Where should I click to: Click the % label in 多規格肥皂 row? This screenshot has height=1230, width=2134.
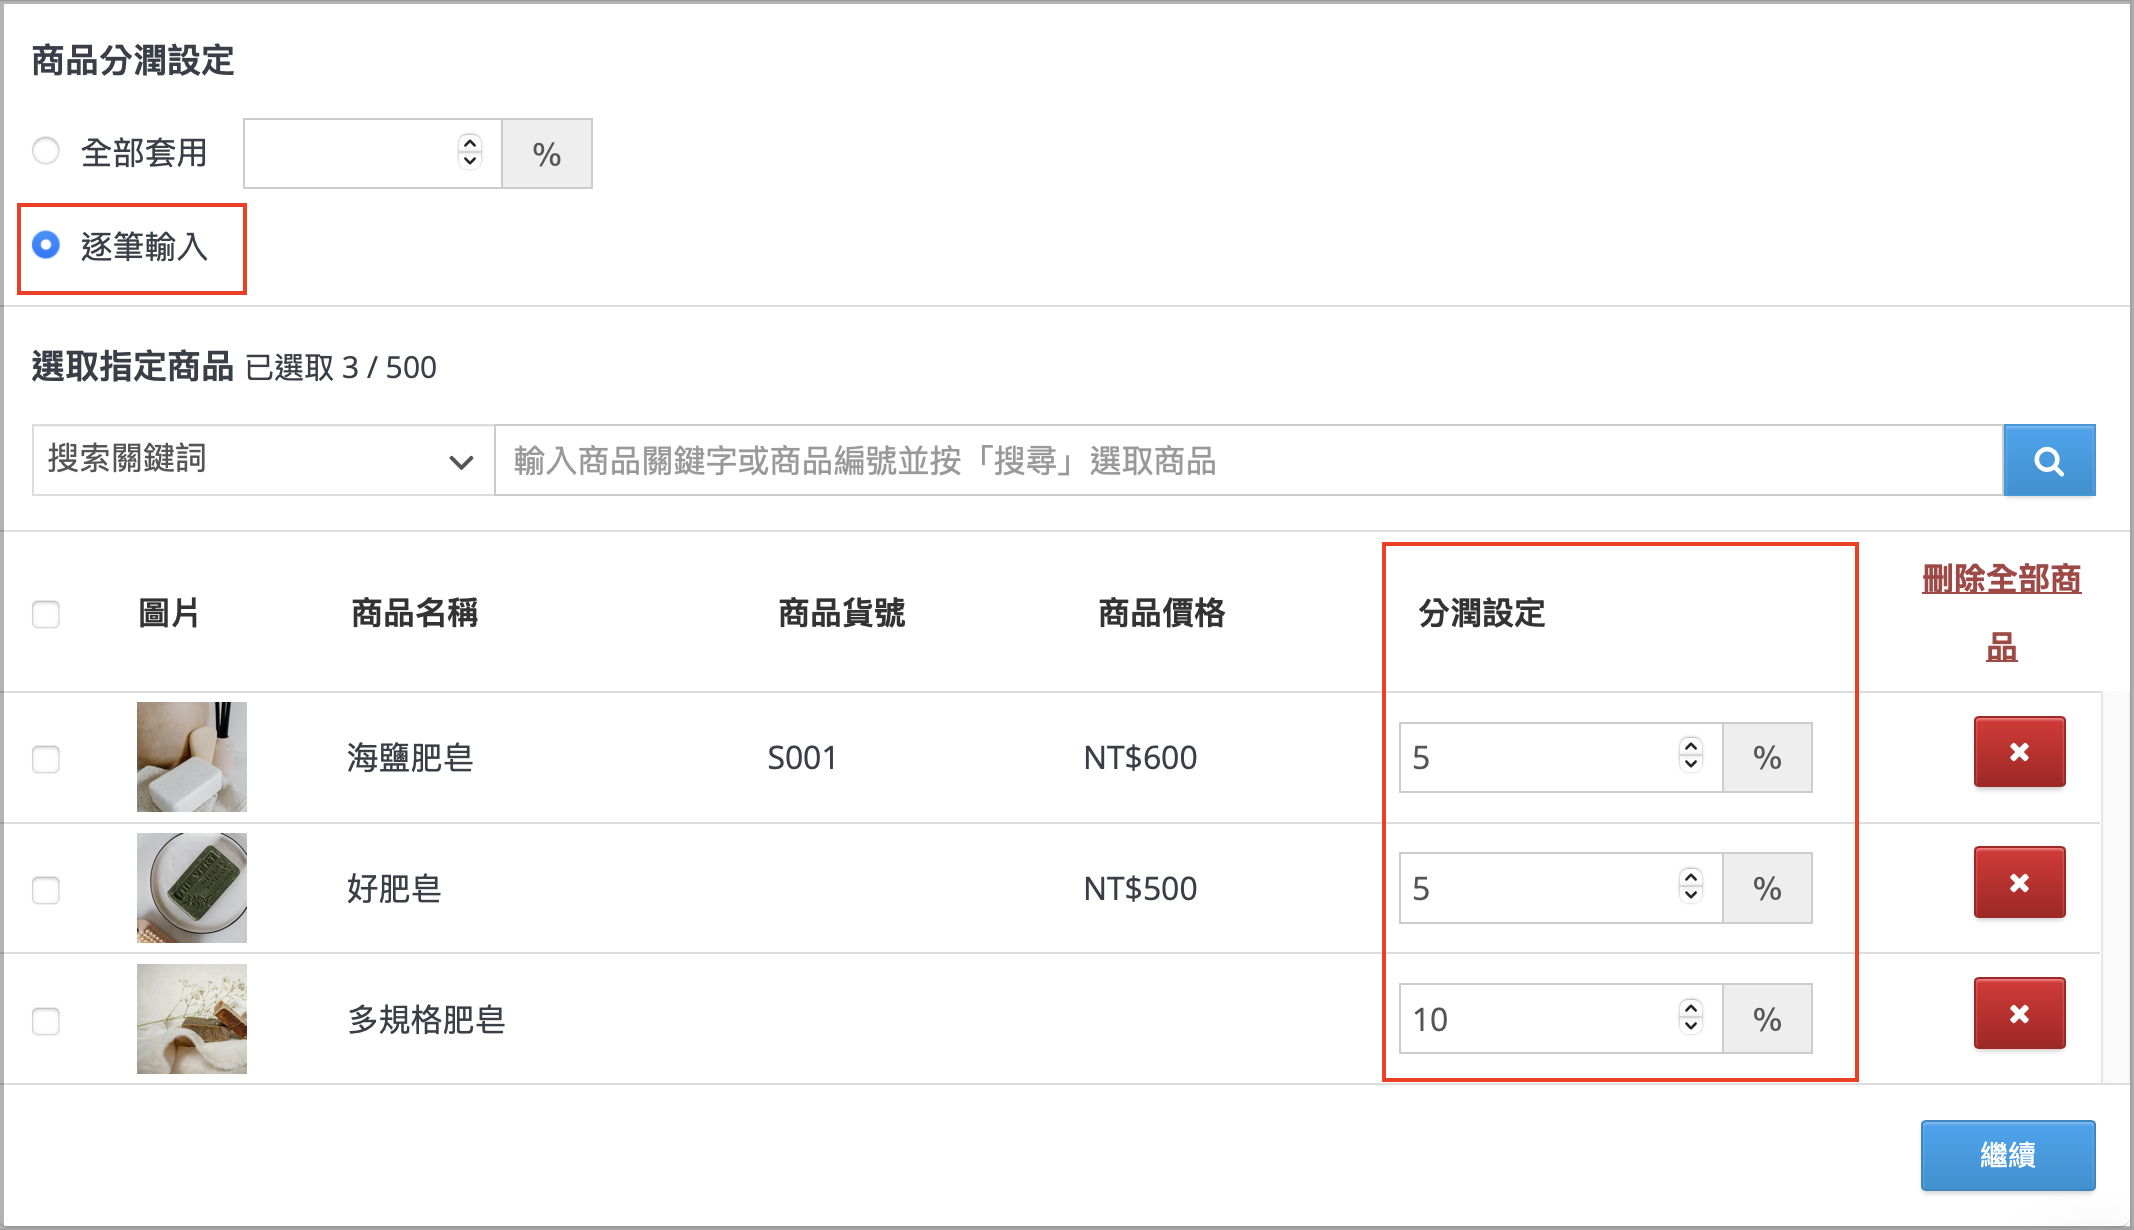[x=1768, y=1019]
